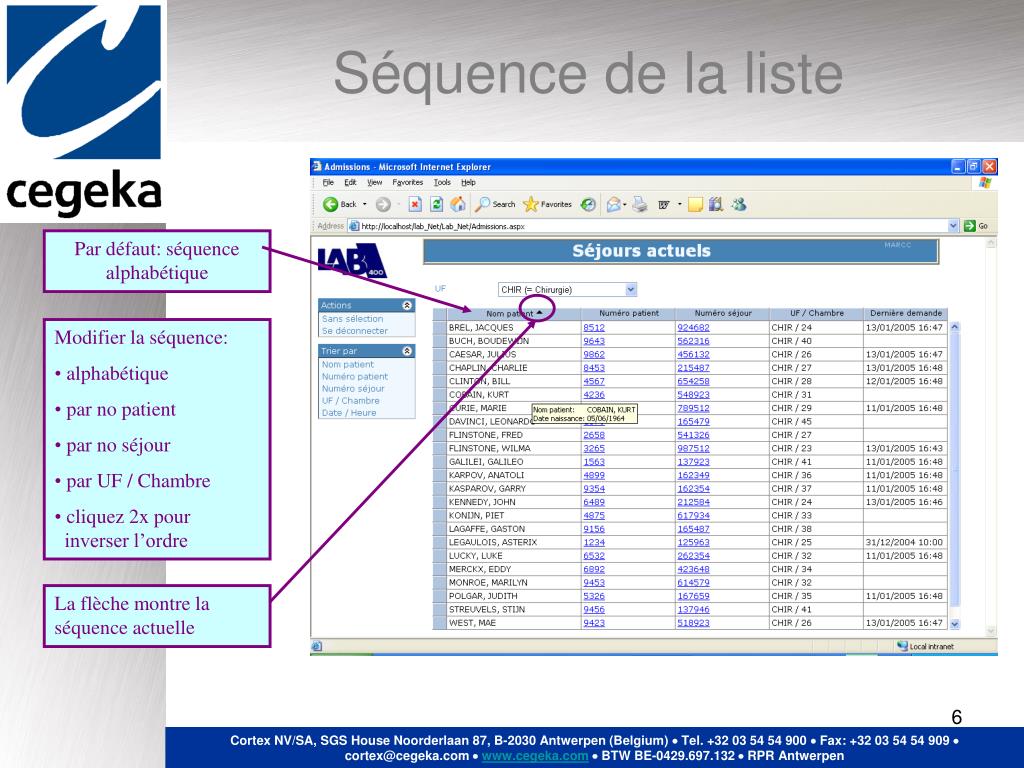Open patient number 9453 for MONROE
1024x768 pixels.
594,583
